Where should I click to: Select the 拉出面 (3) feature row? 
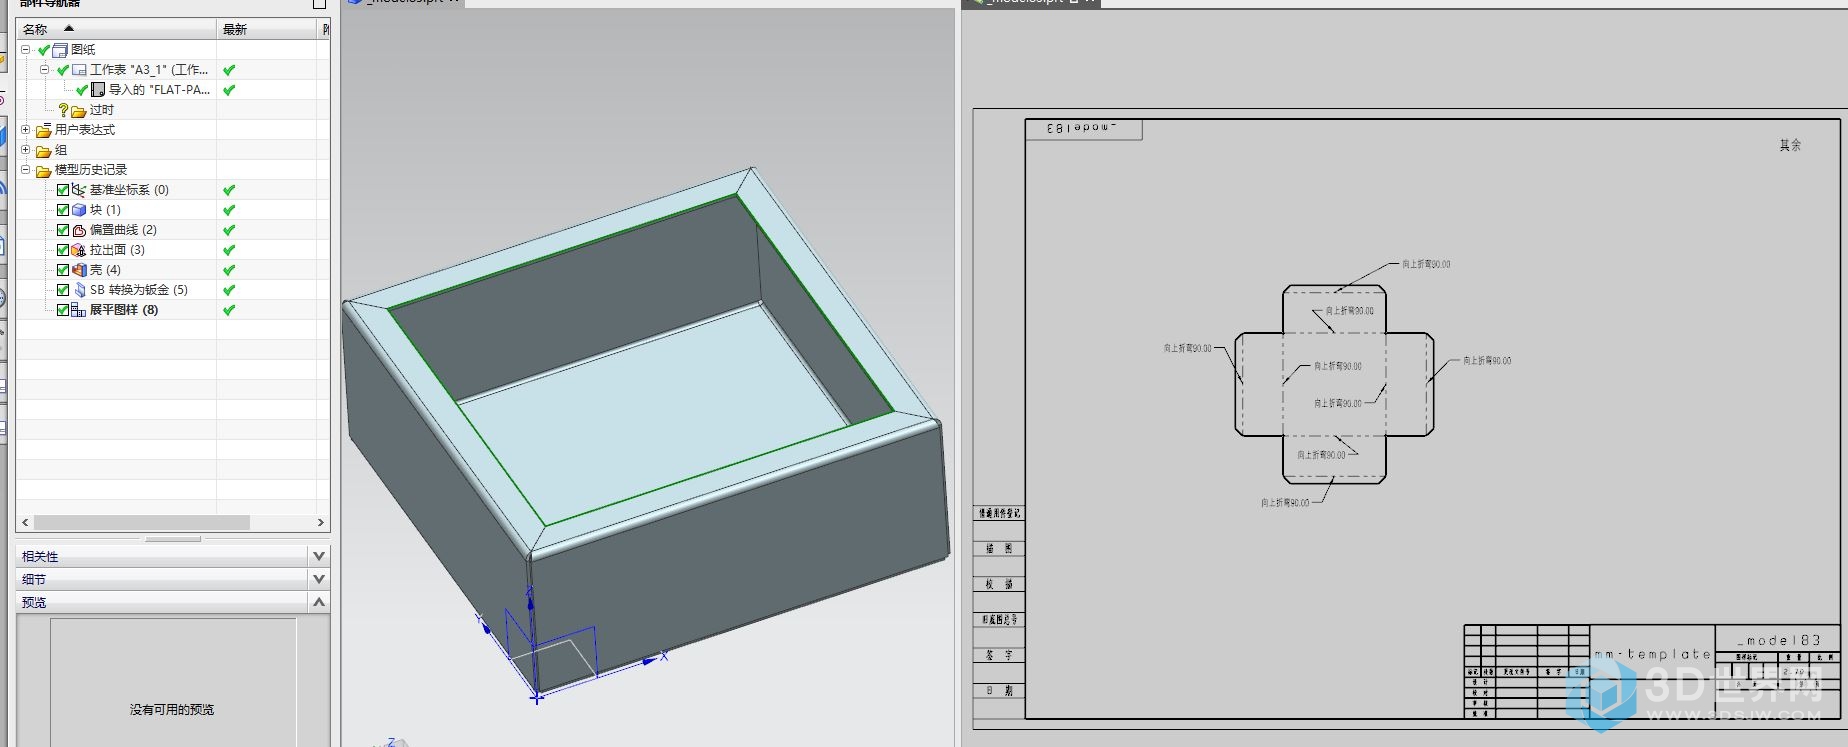[117, 250]
